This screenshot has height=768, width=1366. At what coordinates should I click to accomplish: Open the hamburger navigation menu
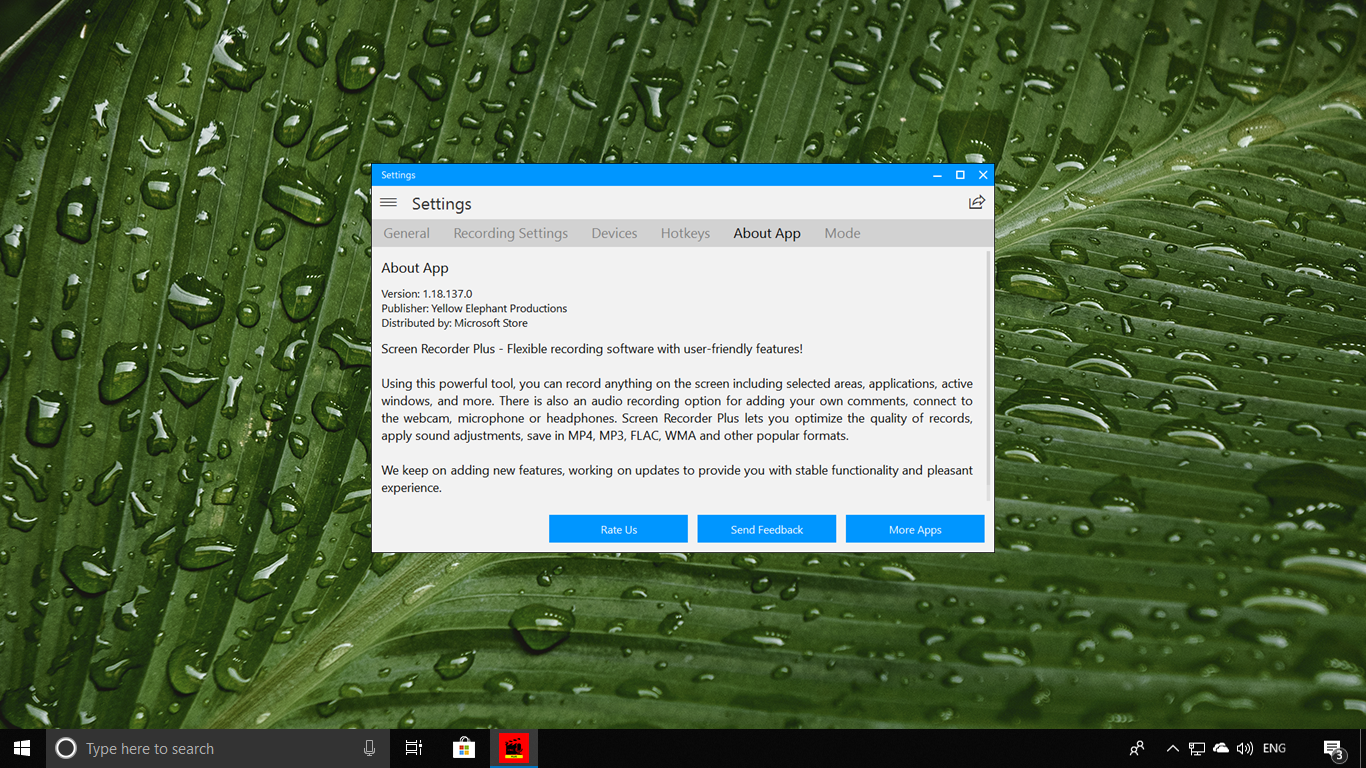click(x=388, y=201)
